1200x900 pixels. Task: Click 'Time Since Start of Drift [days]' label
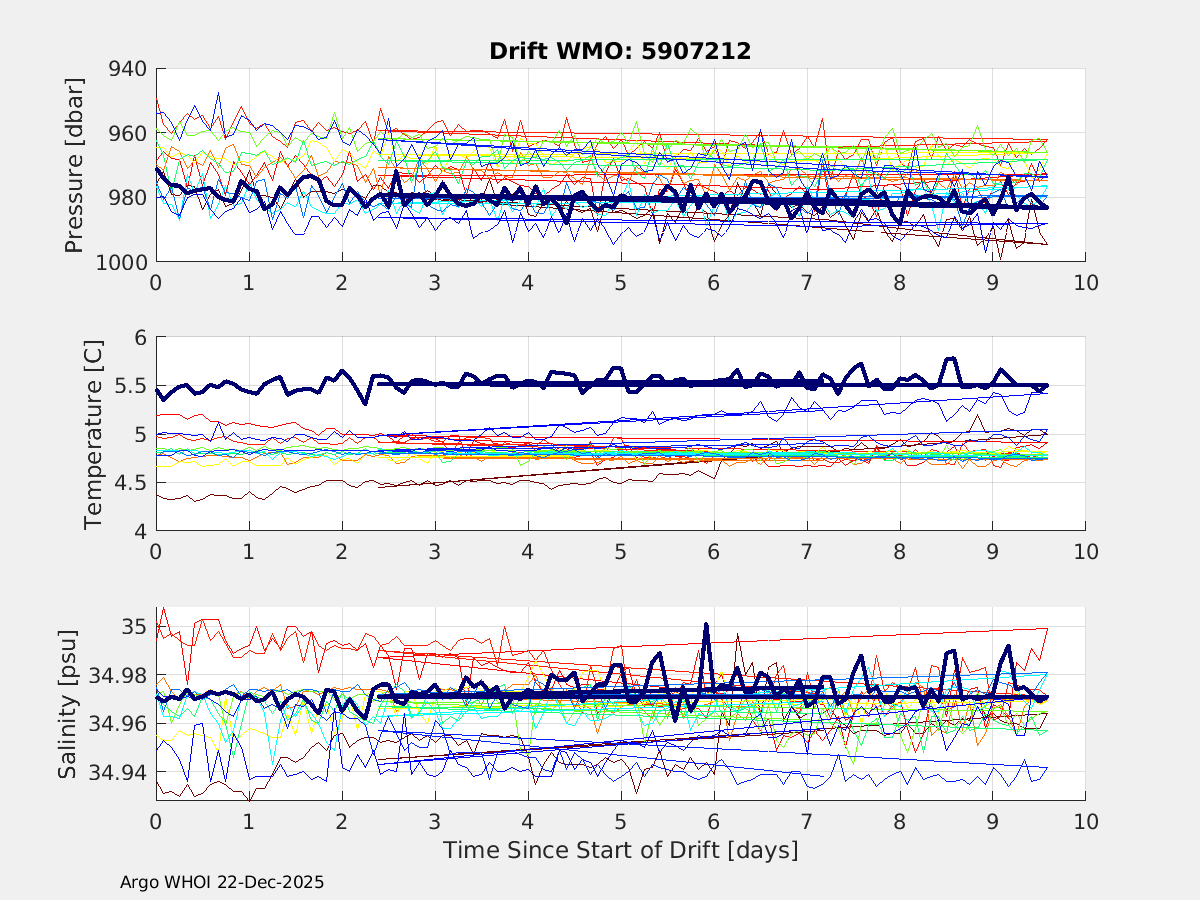620,850
